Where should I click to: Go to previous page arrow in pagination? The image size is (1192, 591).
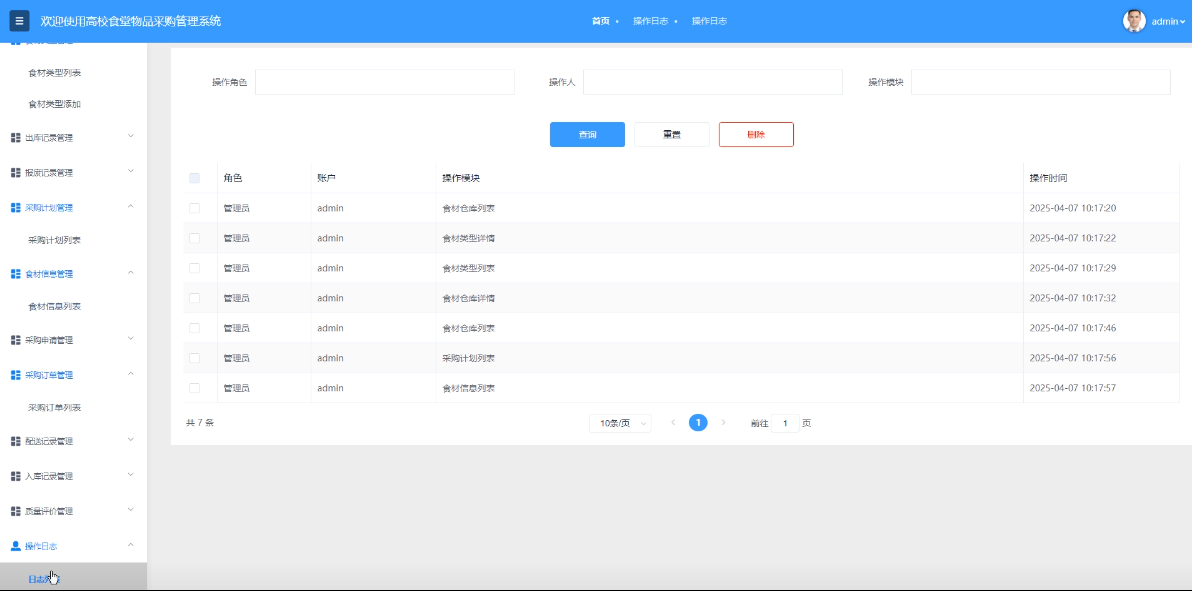[673, 423]
